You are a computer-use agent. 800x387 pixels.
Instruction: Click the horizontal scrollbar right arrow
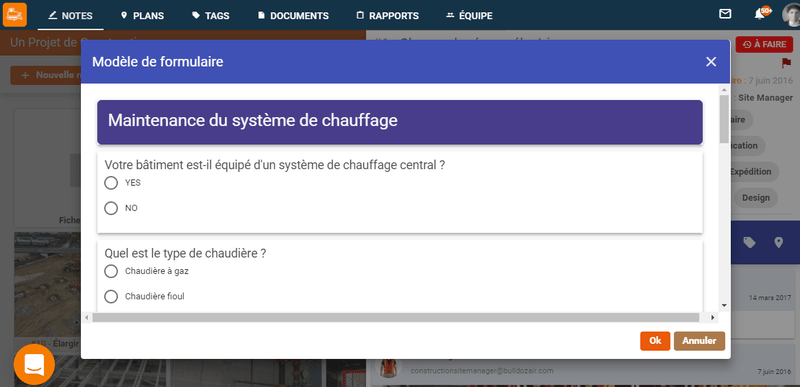713,318
